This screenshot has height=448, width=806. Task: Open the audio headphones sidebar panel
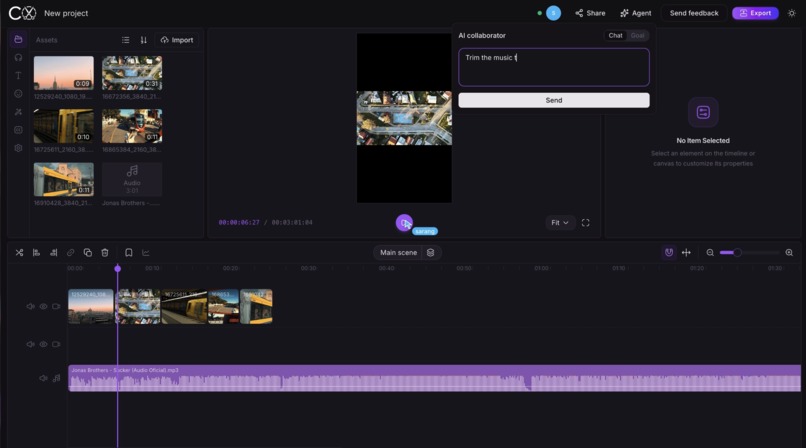pos(19,58)
